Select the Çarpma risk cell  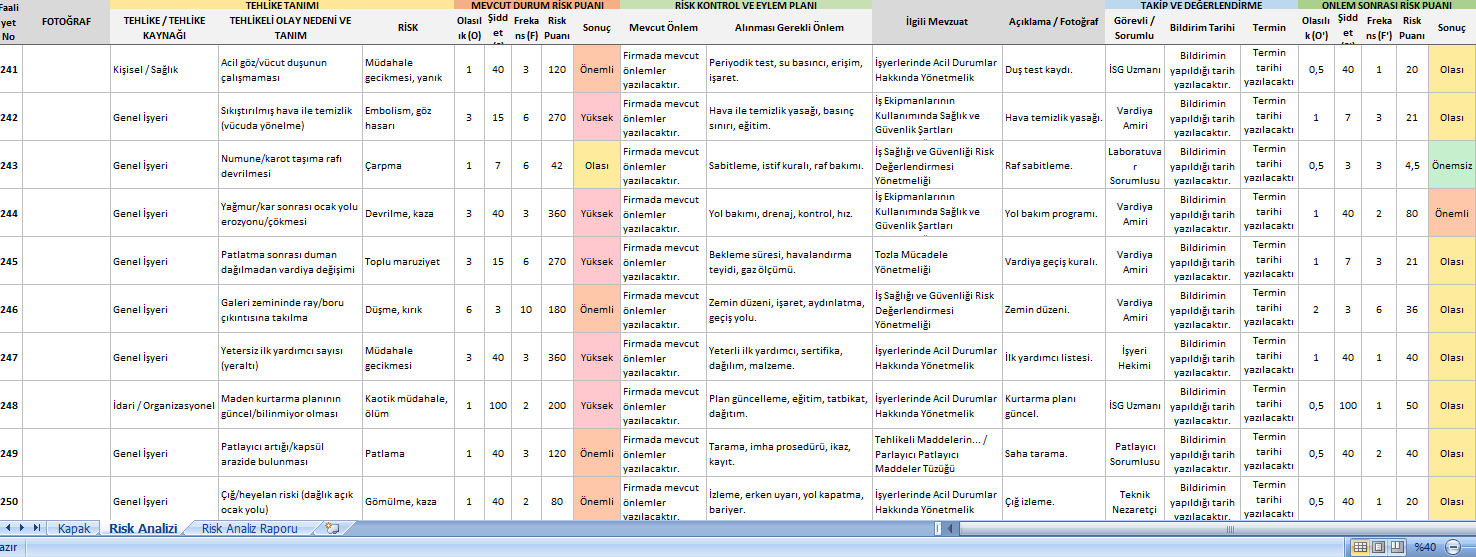pyautogui.click(x=407, y=166)
